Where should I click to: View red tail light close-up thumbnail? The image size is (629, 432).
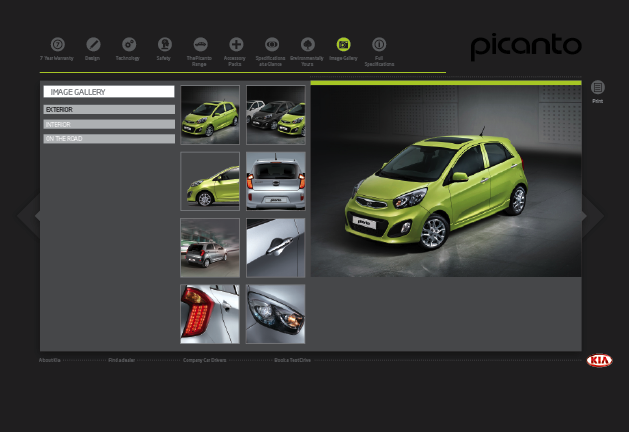click(x=210, y=314)
